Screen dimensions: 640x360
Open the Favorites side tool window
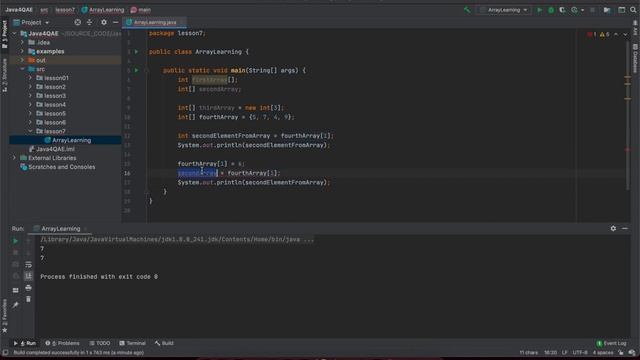click(x=4, y=316)
